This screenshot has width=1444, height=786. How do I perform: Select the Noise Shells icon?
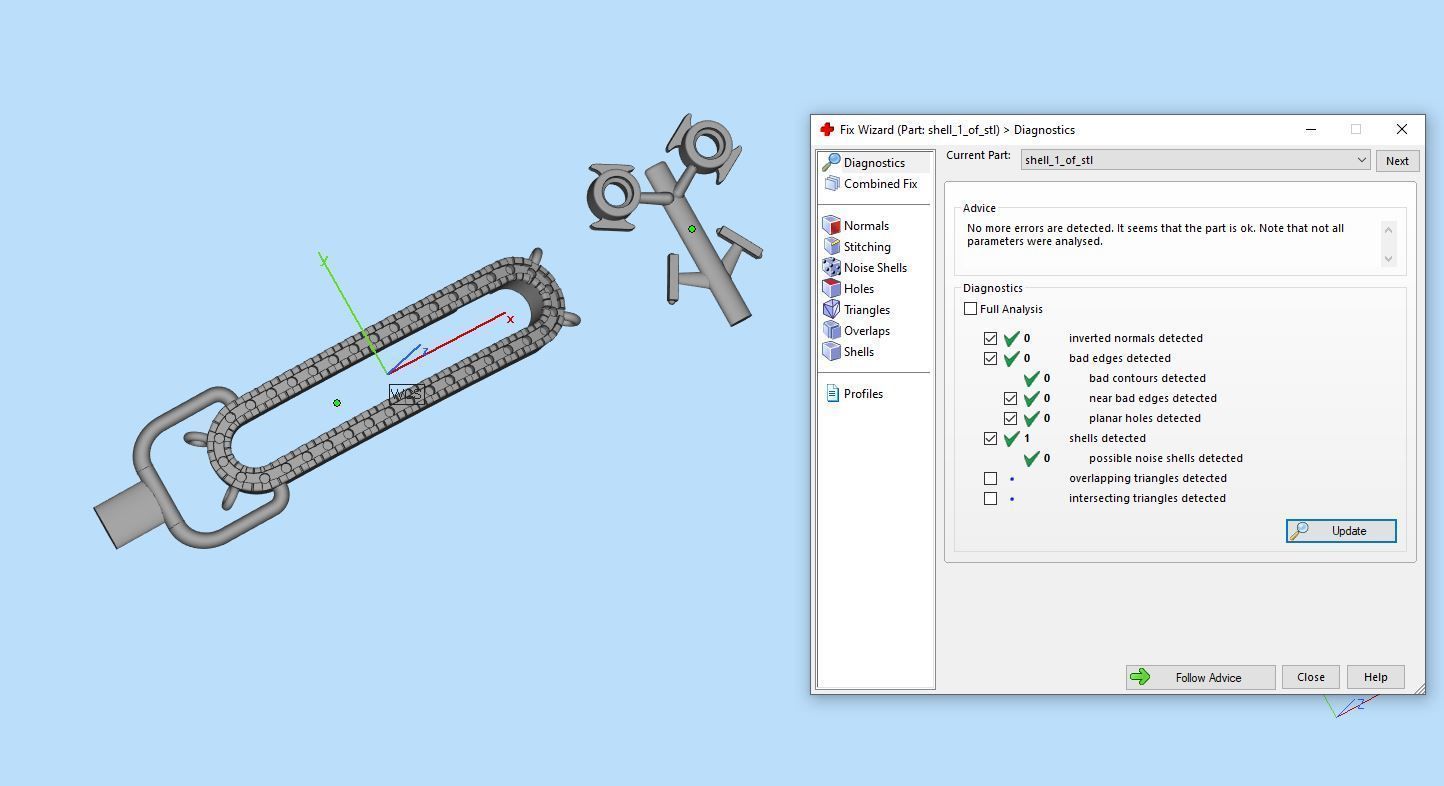pos(832,268)
